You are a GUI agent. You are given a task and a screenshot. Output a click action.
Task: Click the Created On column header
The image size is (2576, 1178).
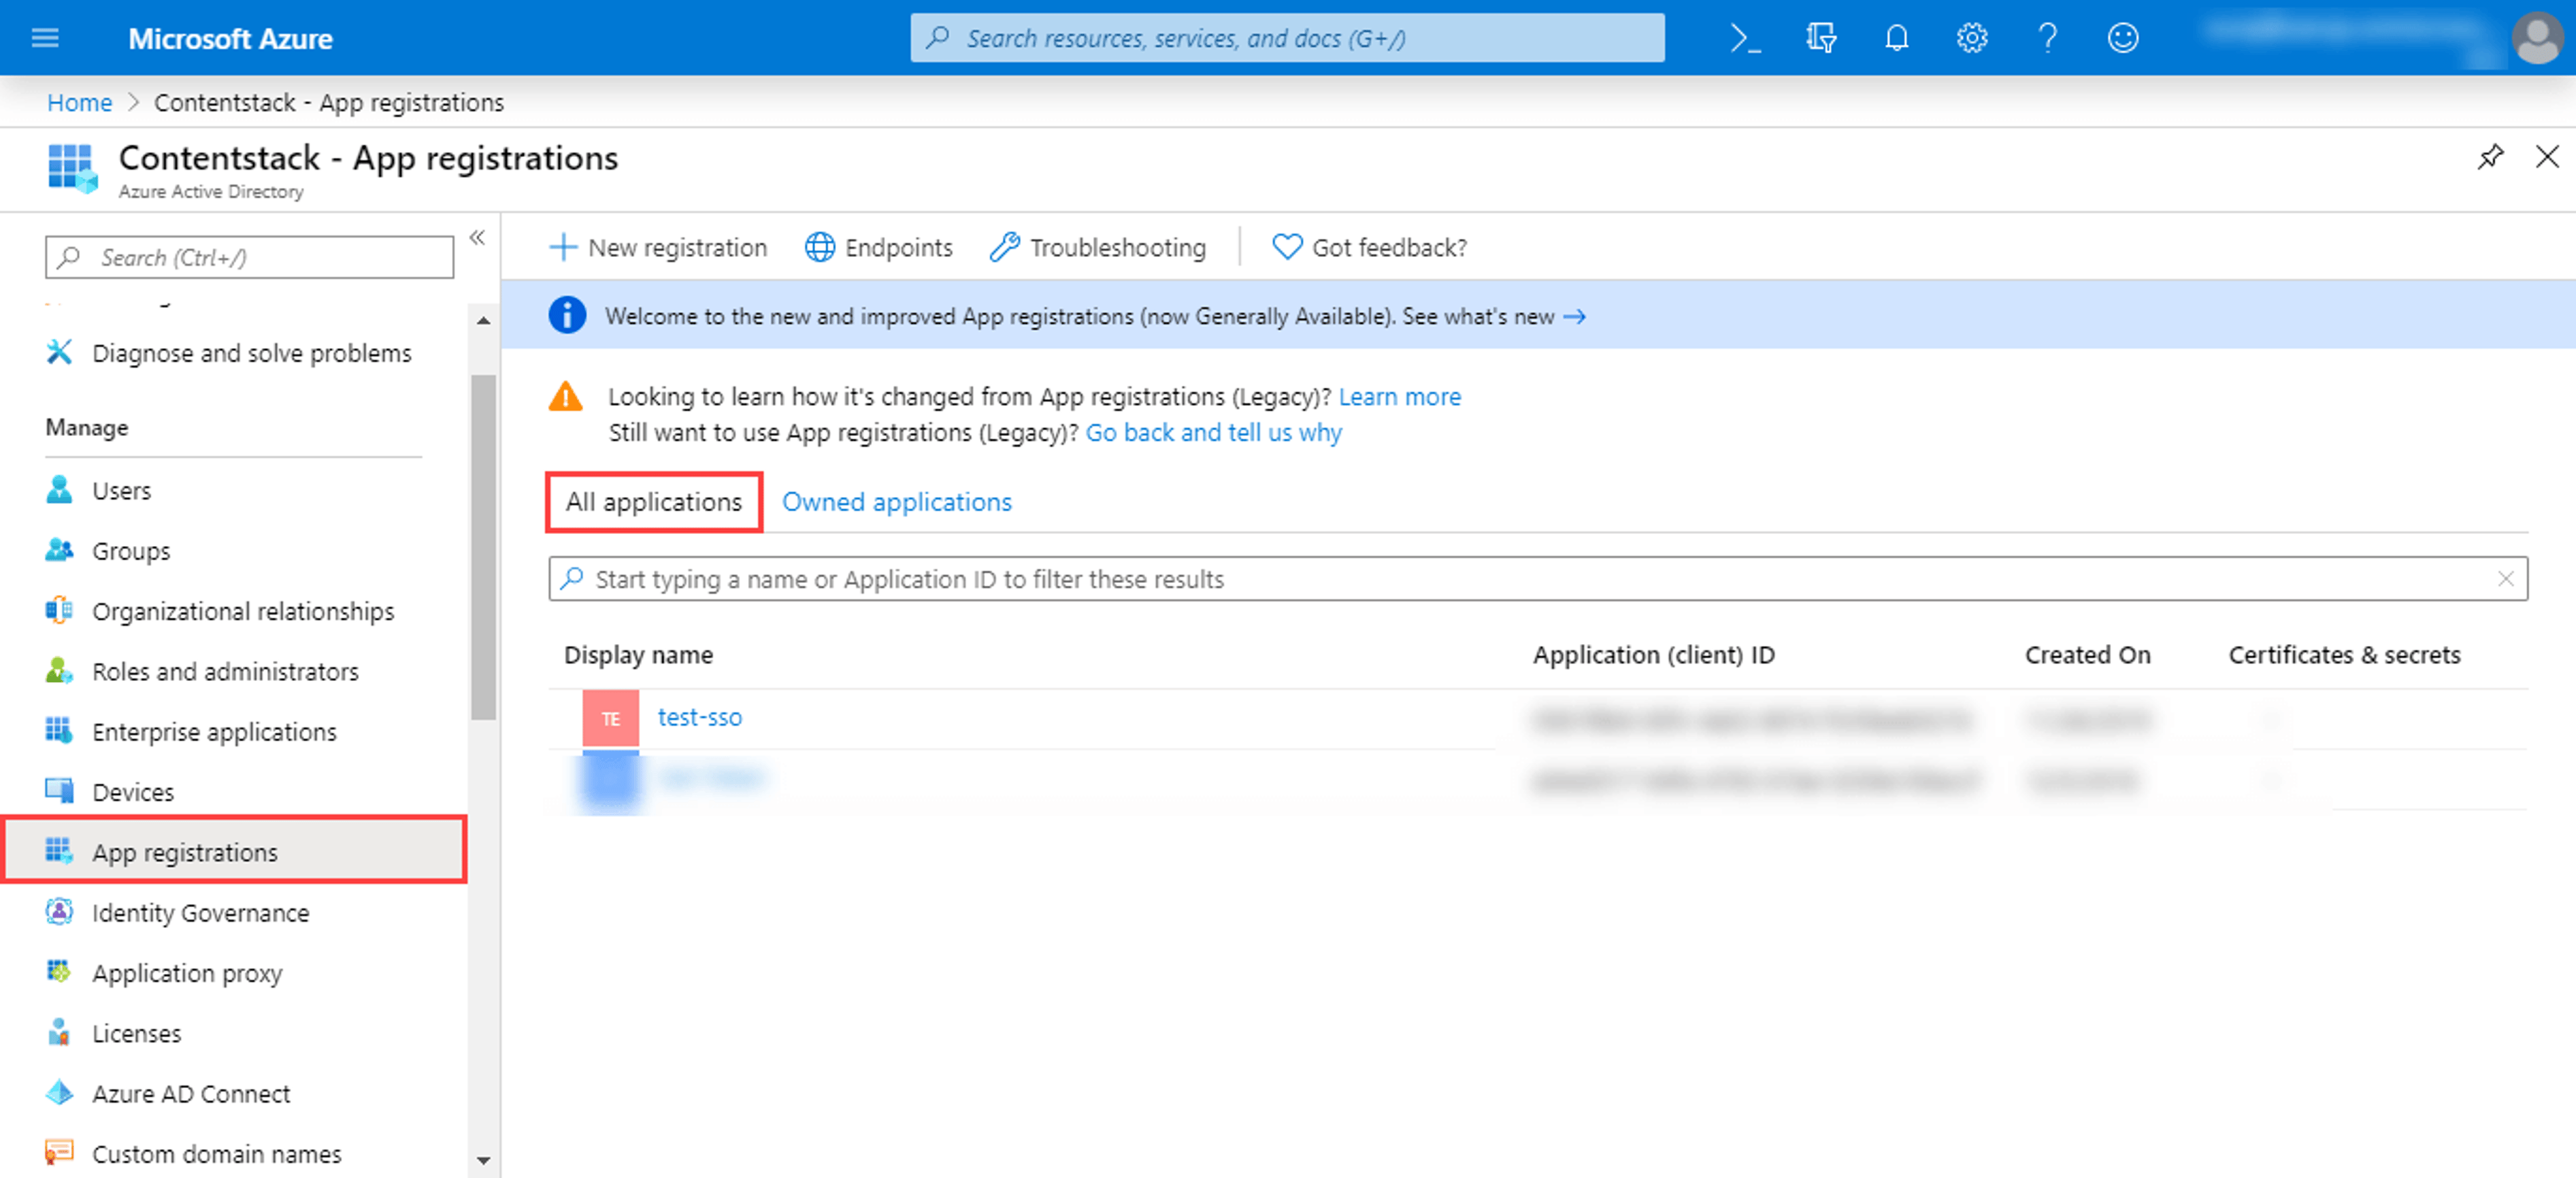tap(2087, 655)
